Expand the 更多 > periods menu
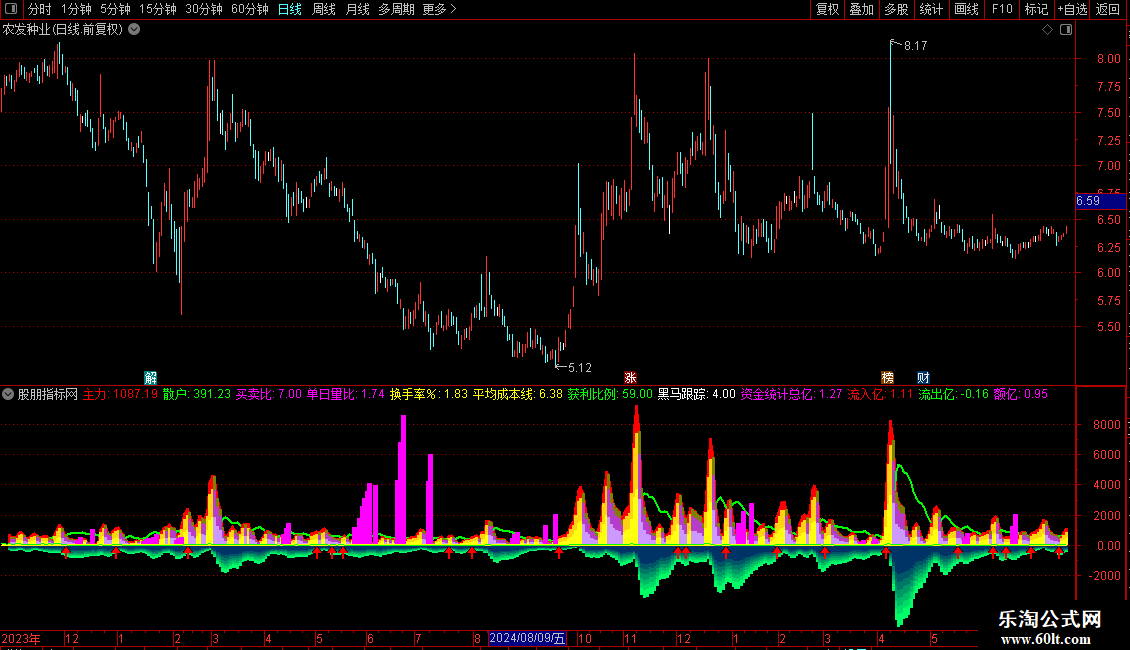 (439, 9)
